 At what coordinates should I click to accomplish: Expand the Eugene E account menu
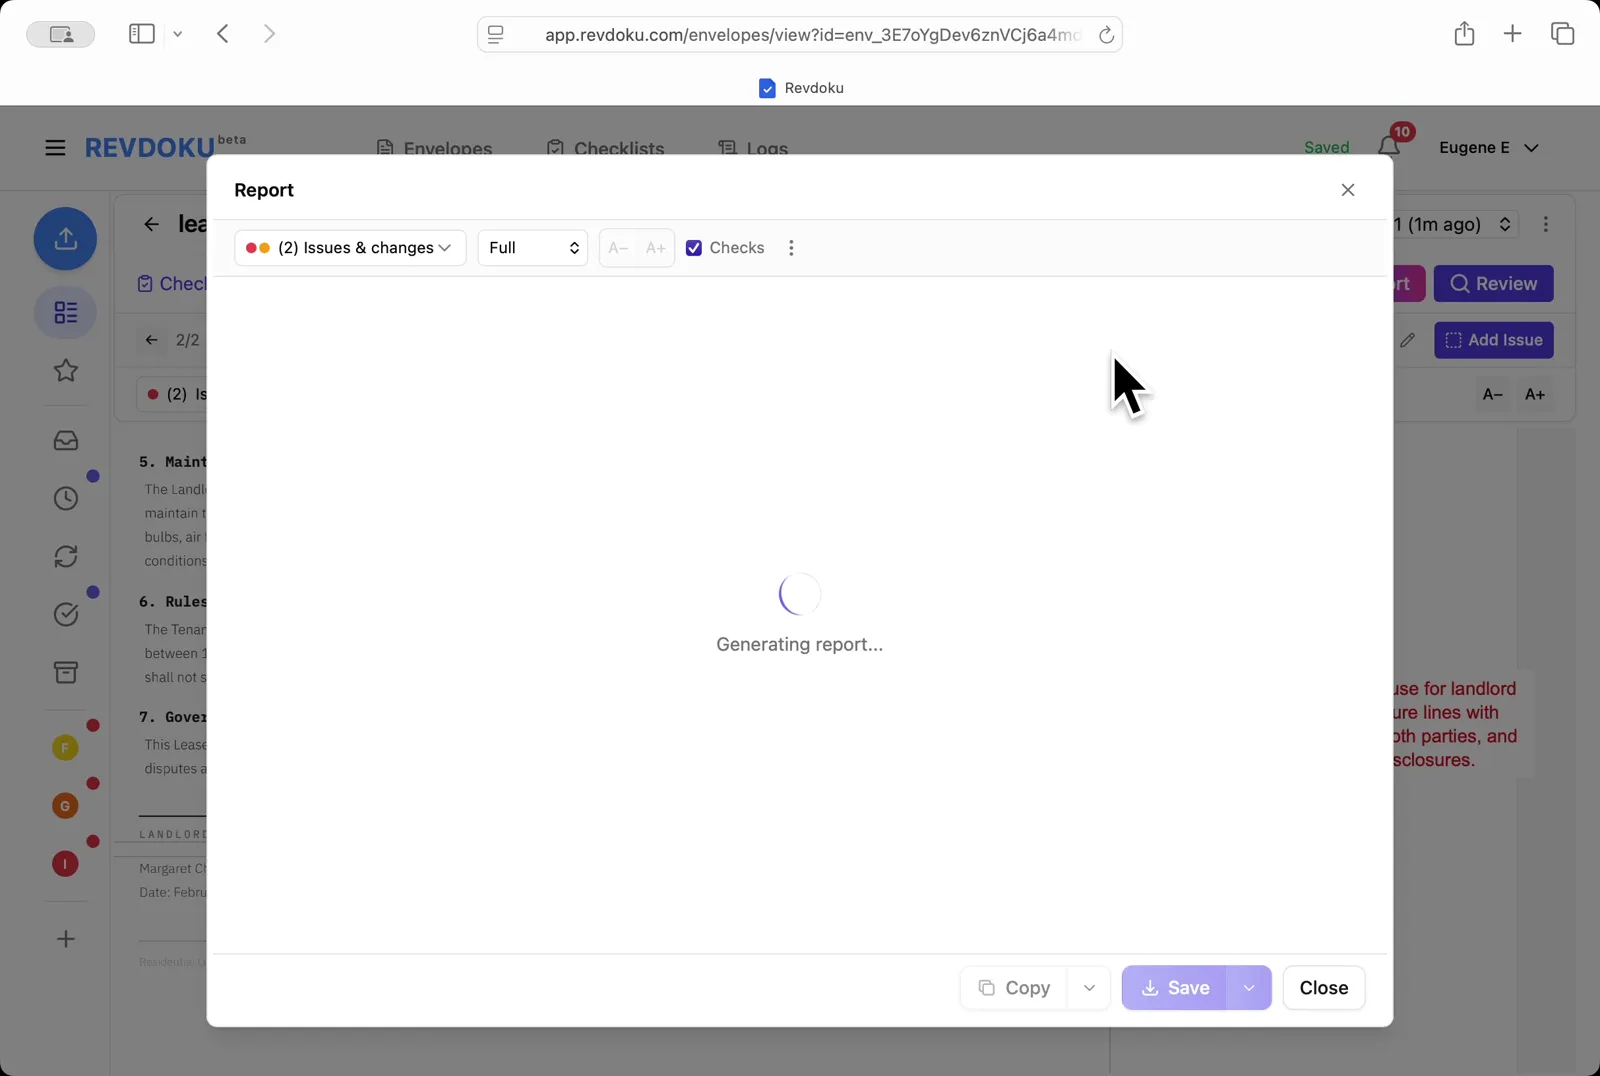pos(1488,147)
